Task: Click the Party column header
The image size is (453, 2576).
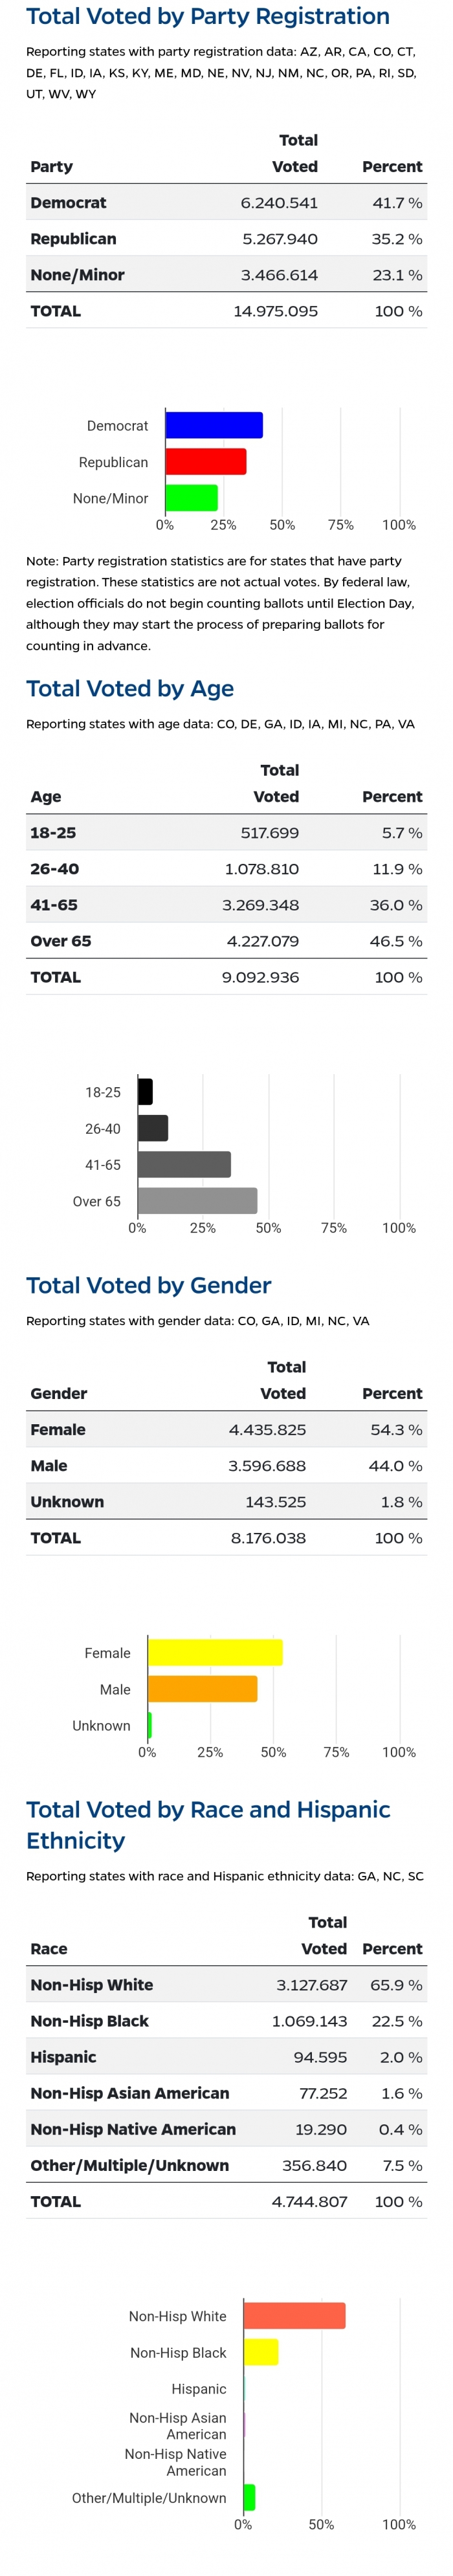Action: point(51,166)
